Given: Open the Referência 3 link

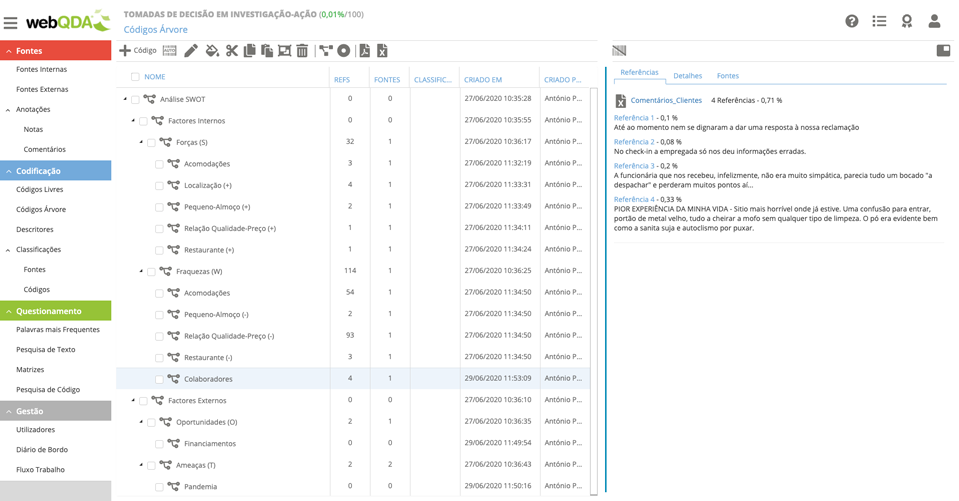Looking at the screenshot, I should click(634, 166).
